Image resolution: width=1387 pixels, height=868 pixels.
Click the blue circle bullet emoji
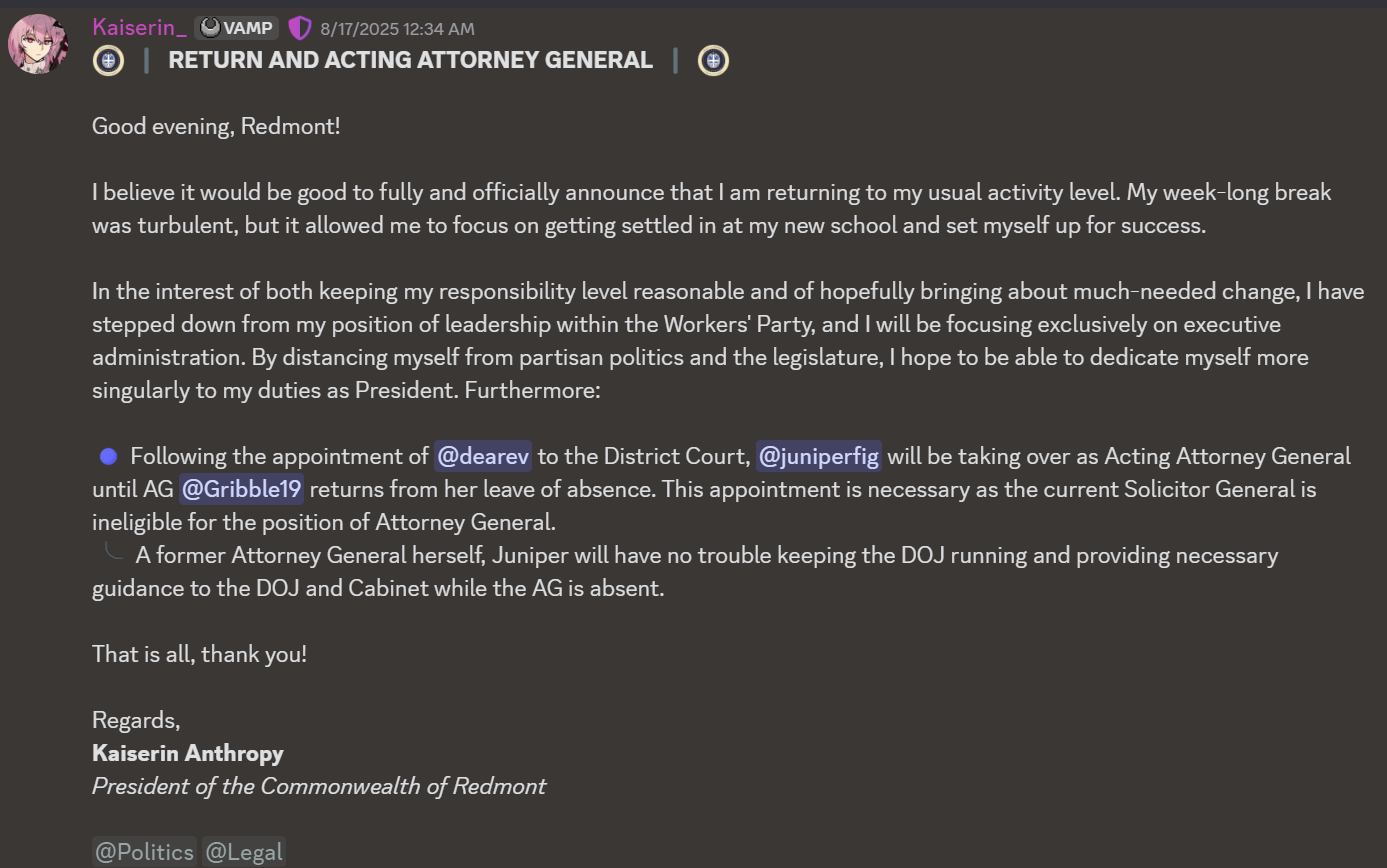108,457
